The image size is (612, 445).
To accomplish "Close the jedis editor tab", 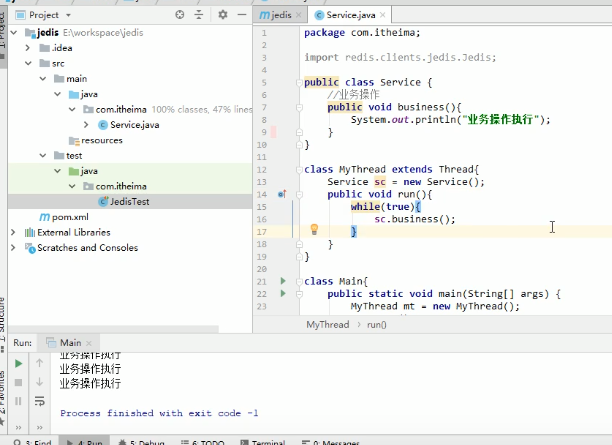I will pyautogui.click(x=299, y=15).
